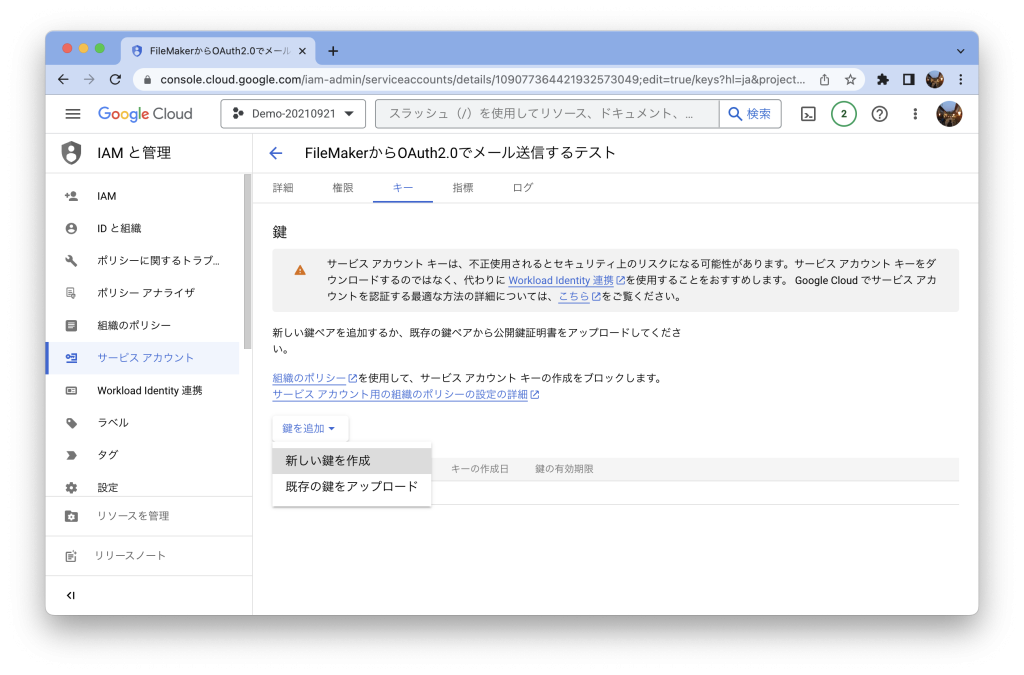Go back using the blue arrow beside the title
Image resolution: width=1024 pixels, height=675 pixels.
pos(276,153)
